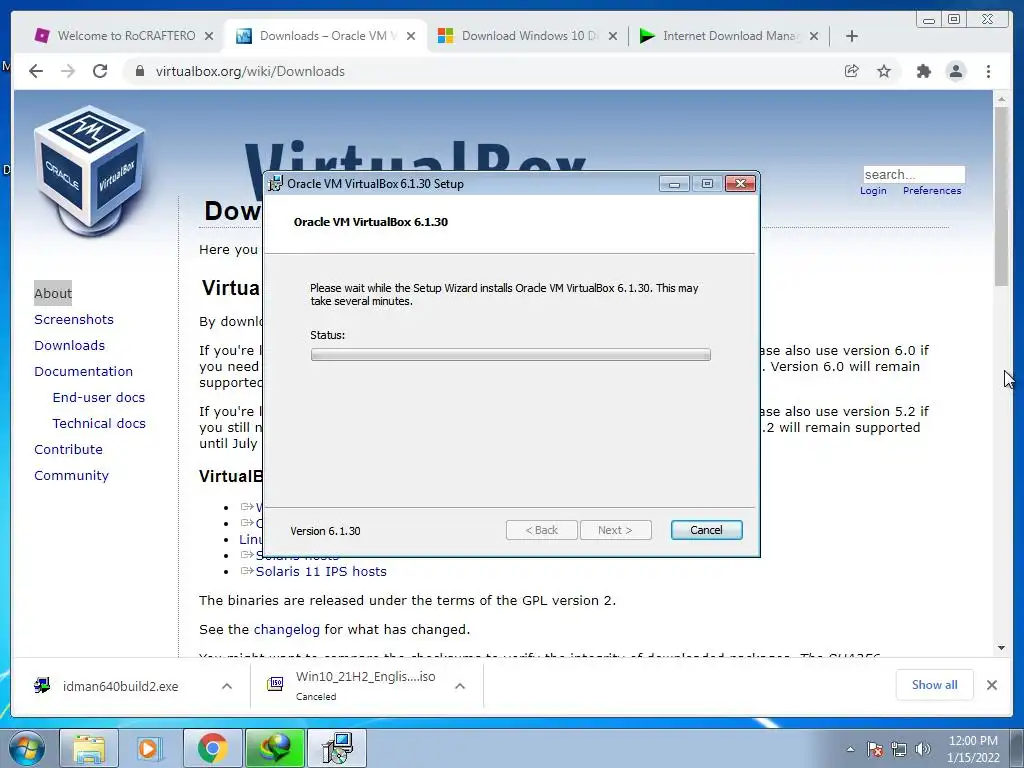Open Chrome extensions puzzle icon

[923, 71]
